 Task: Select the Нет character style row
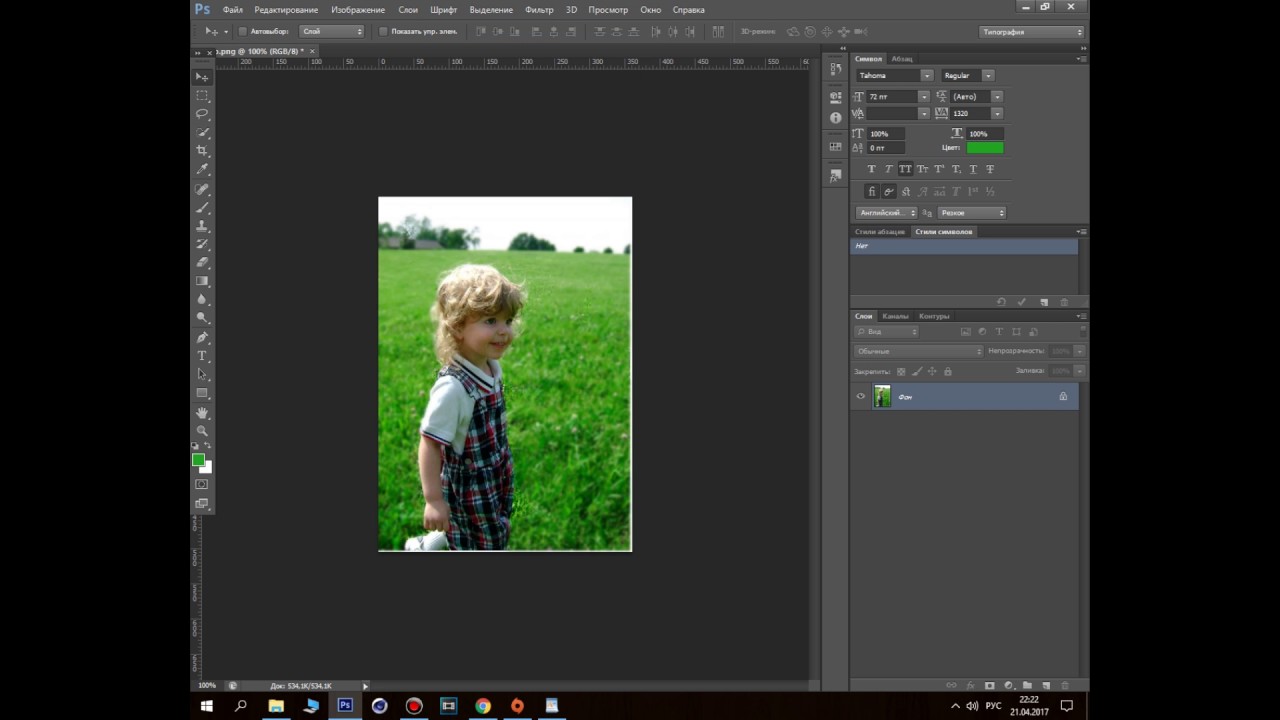click(x=964, y=246)
